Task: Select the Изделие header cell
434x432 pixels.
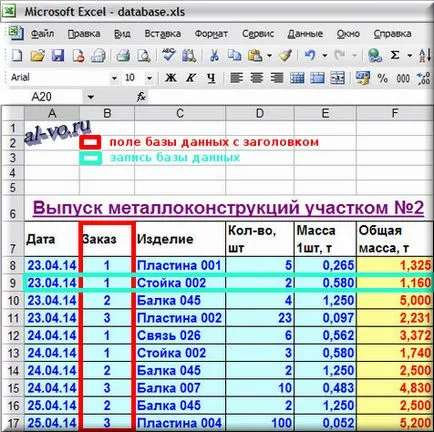Action: click(x=180, y=239)
